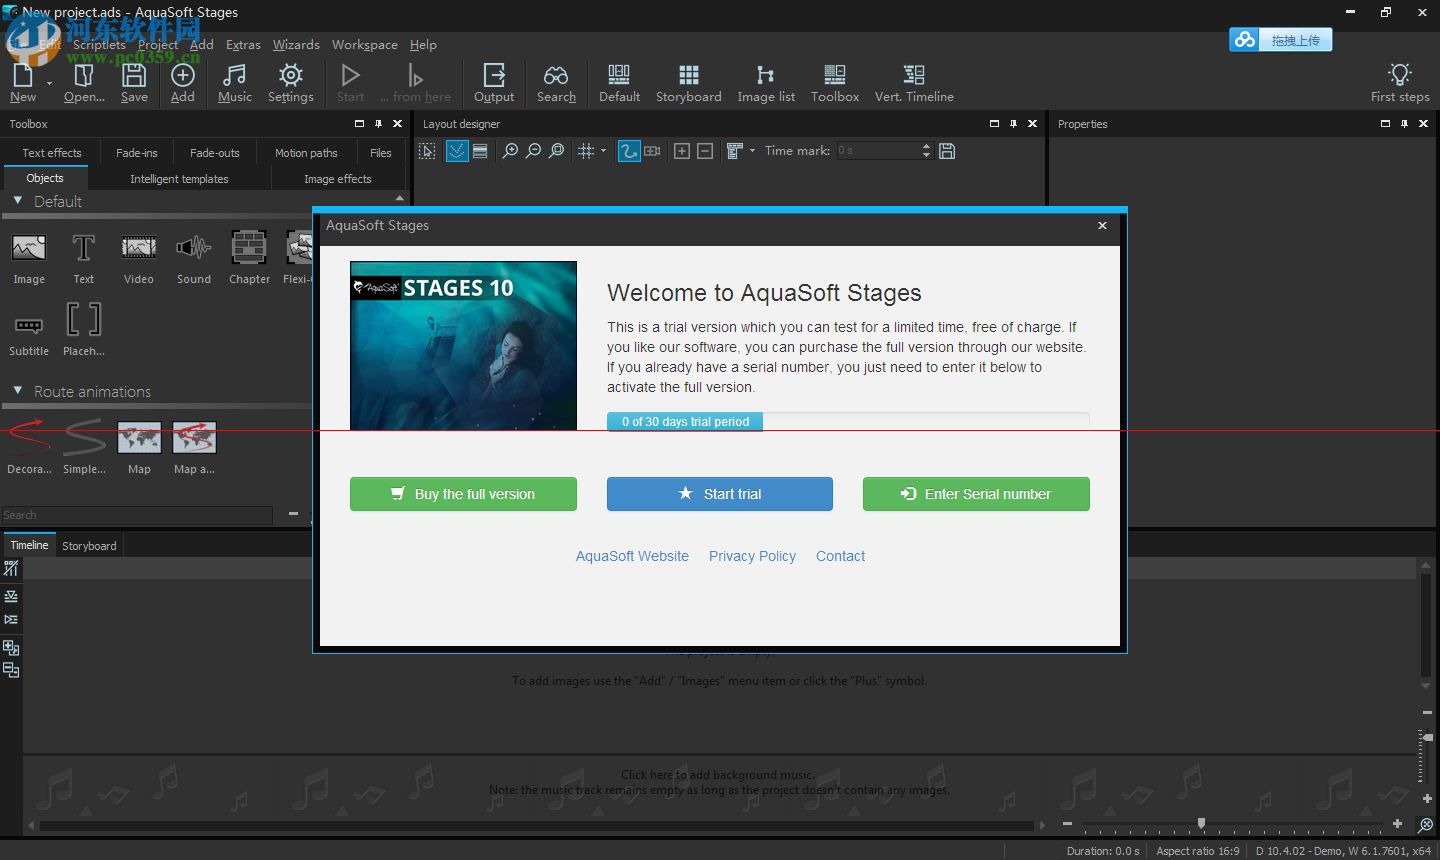The width and height of the screenshot is (1440, 860).
Task: Open the Privacy Policy link
Action: [x=752, y=556]
